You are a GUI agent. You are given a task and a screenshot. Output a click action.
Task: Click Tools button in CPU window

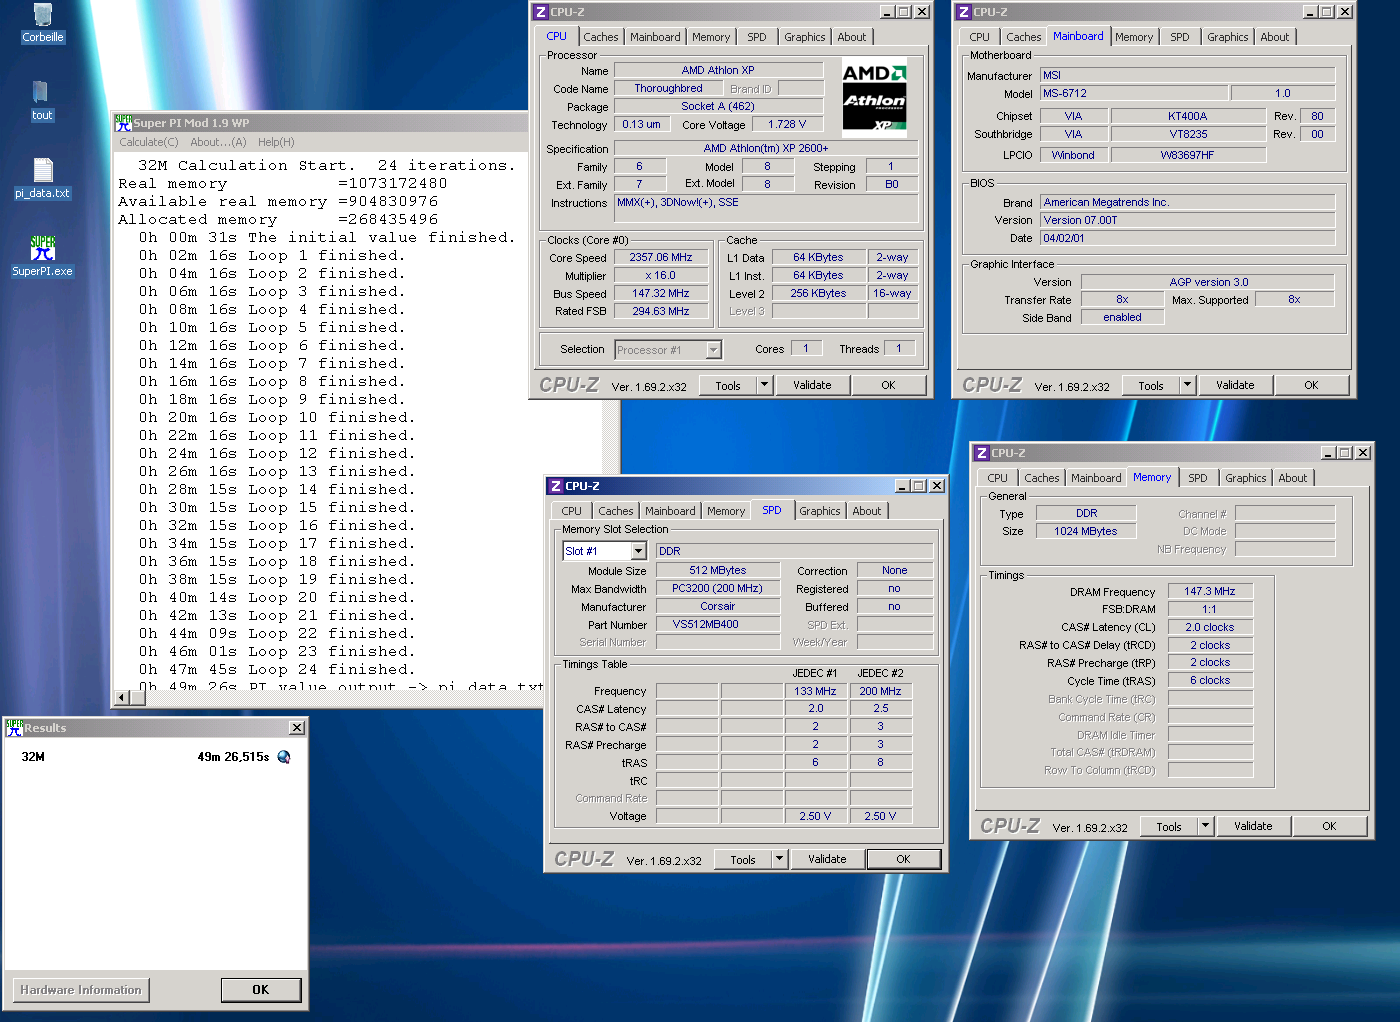(728, 385)
